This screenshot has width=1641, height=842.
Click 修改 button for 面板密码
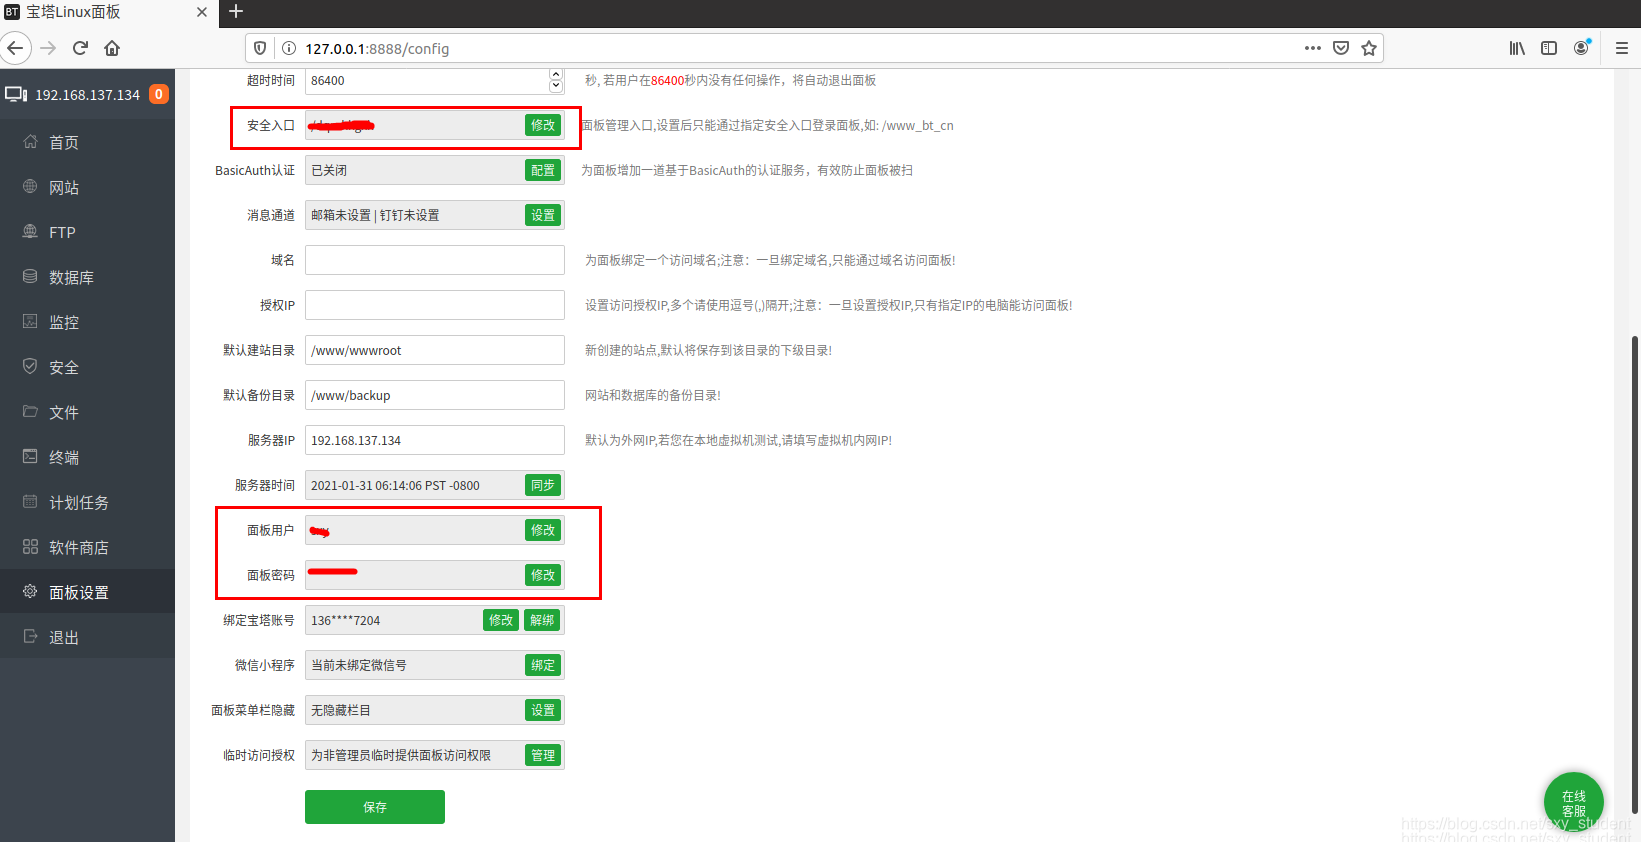click(x=543, y=575)
